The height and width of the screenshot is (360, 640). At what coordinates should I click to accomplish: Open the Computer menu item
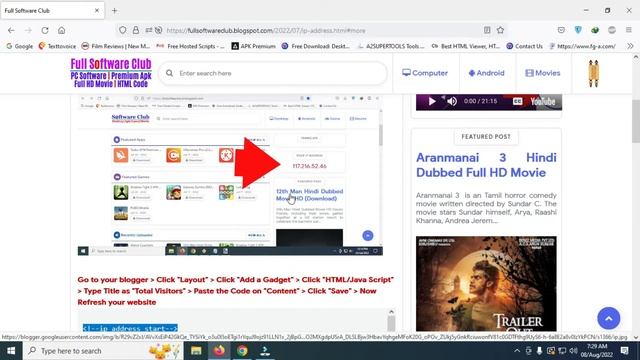(x=425, y=73)
